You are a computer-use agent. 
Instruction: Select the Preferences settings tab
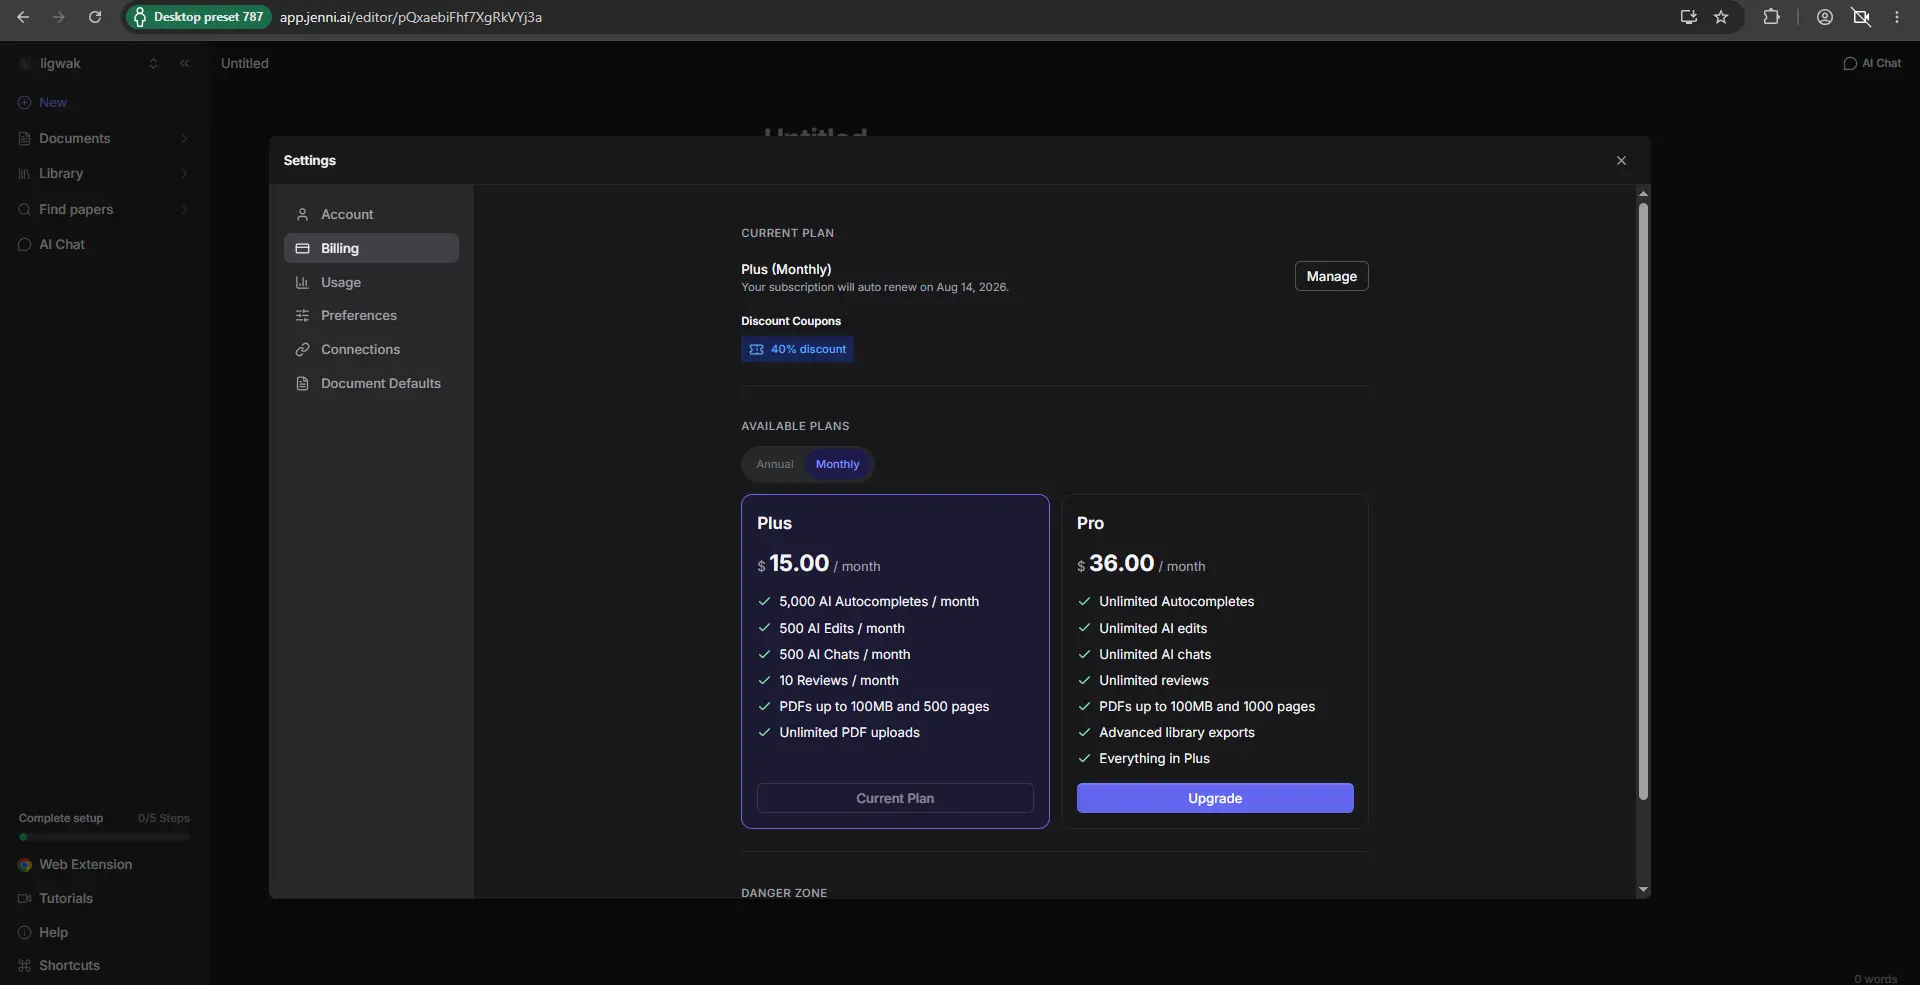click(x=371, y=315)
